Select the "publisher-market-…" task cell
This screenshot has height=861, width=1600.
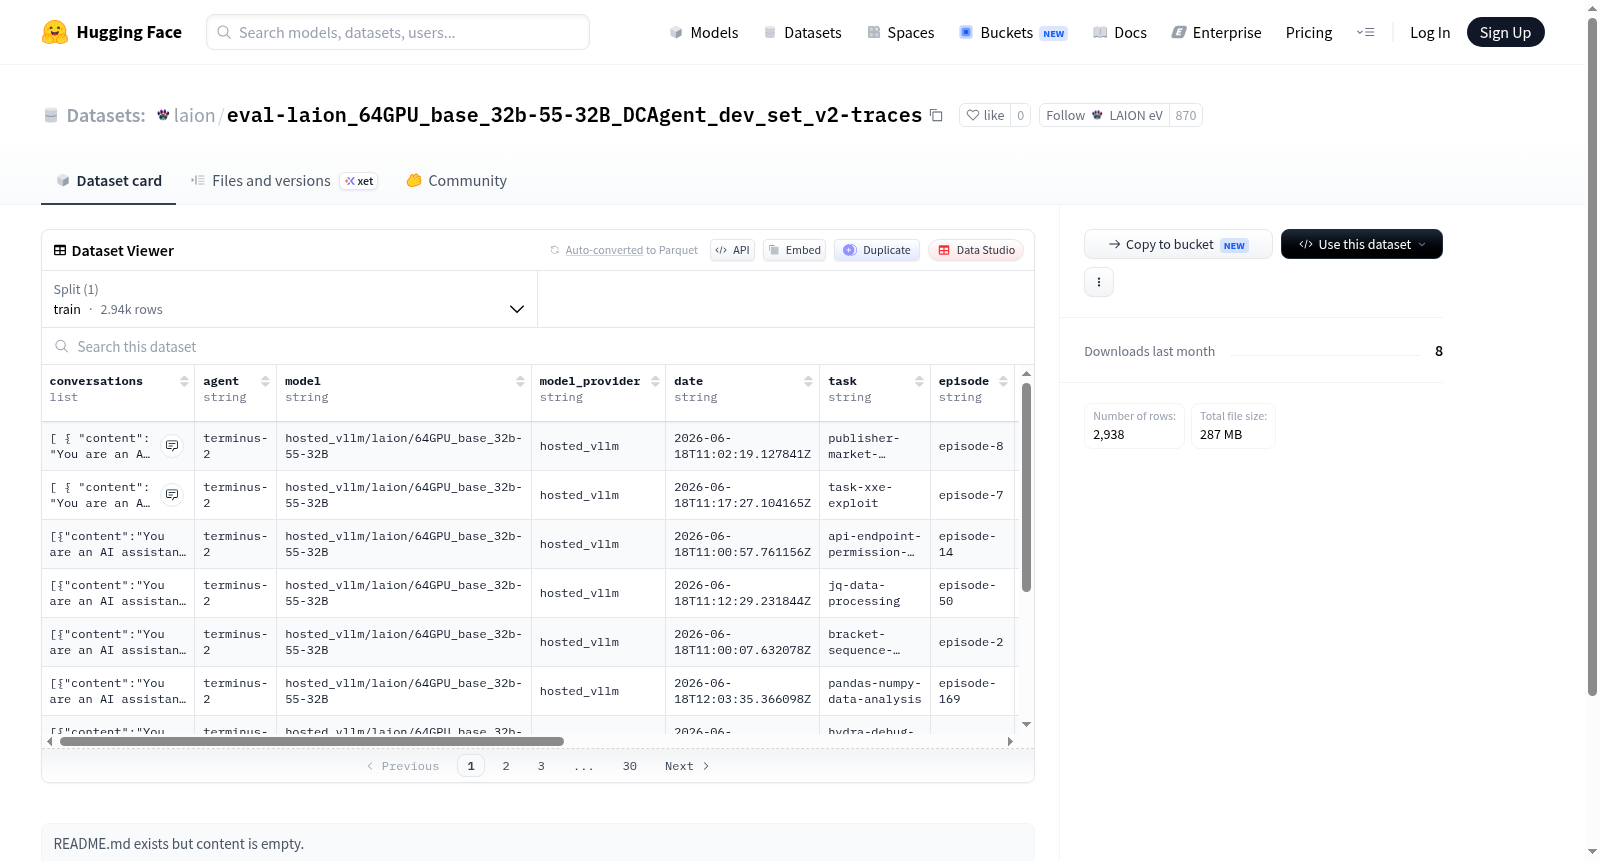tap(875, 446)
